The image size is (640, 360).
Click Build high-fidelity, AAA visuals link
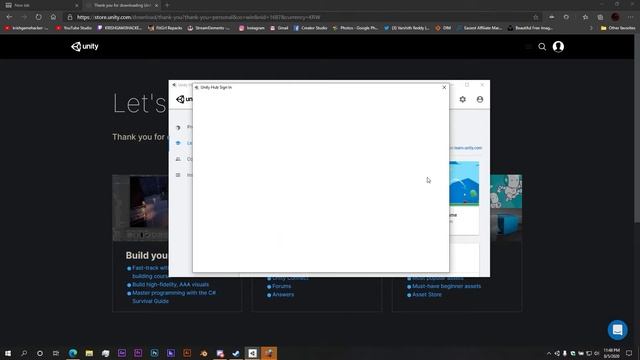(170, 284)
